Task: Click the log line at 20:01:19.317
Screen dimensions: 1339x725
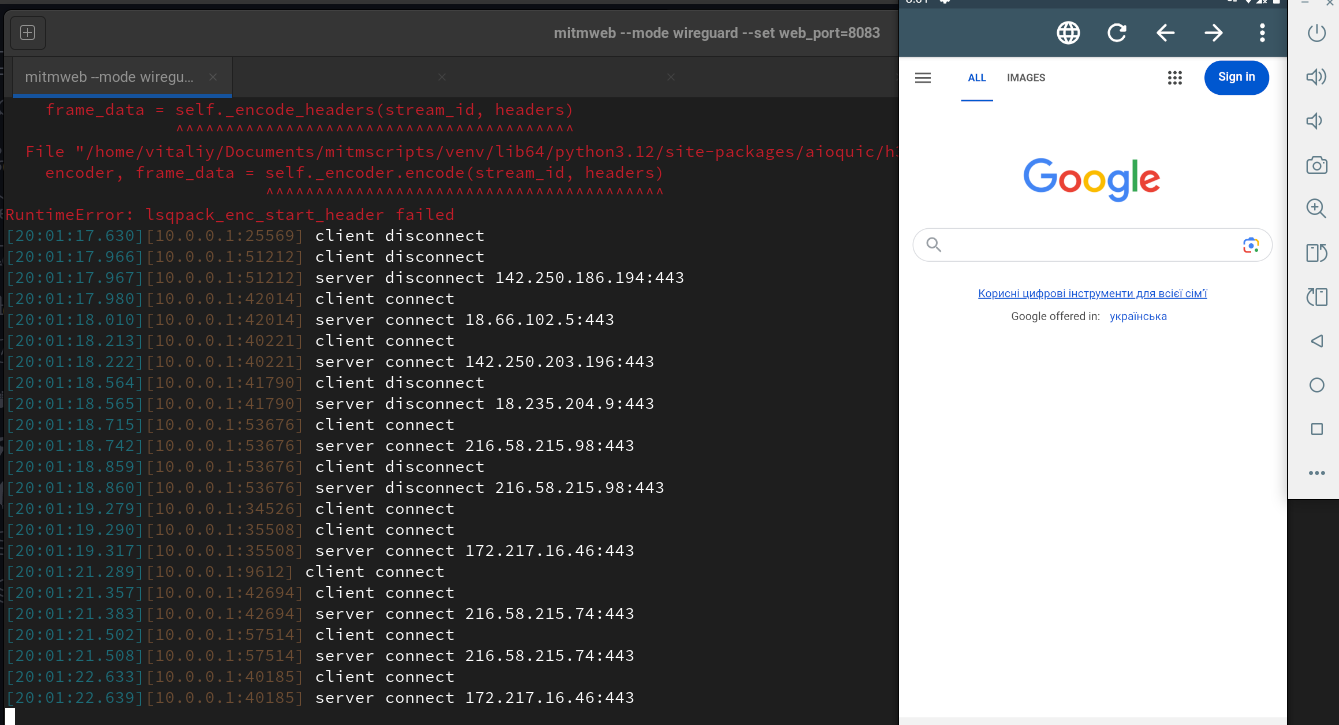Action: [320, 551]
